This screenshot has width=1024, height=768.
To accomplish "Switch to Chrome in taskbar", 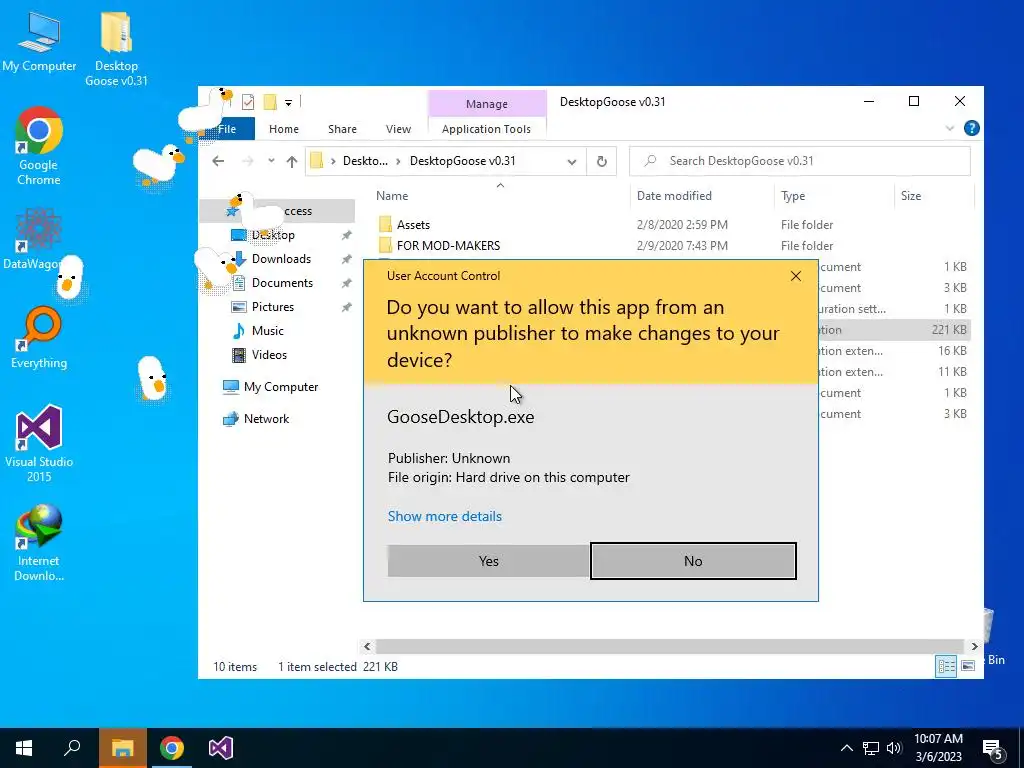I will (x=172, y=748).
